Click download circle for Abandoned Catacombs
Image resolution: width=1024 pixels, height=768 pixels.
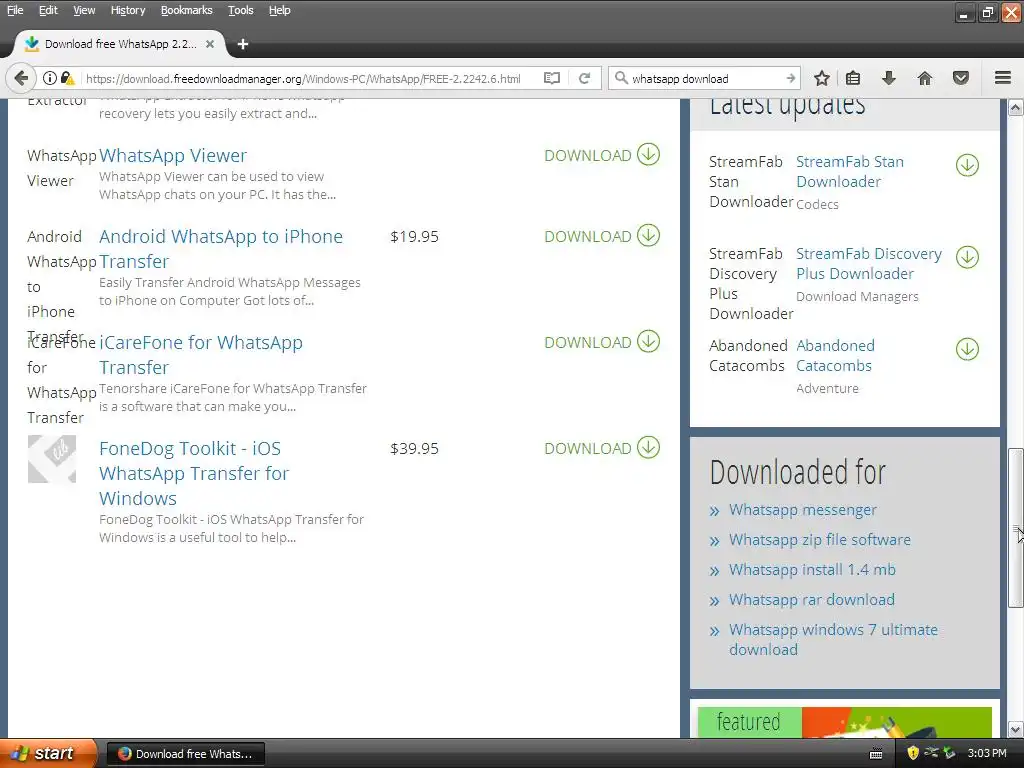click(967, 349)
